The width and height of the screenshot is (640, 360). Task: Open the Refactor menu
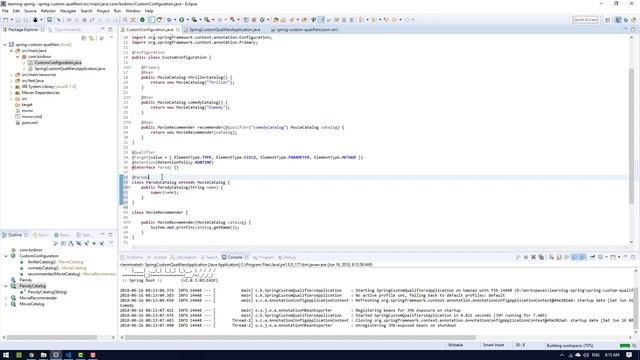pos(48,11)
